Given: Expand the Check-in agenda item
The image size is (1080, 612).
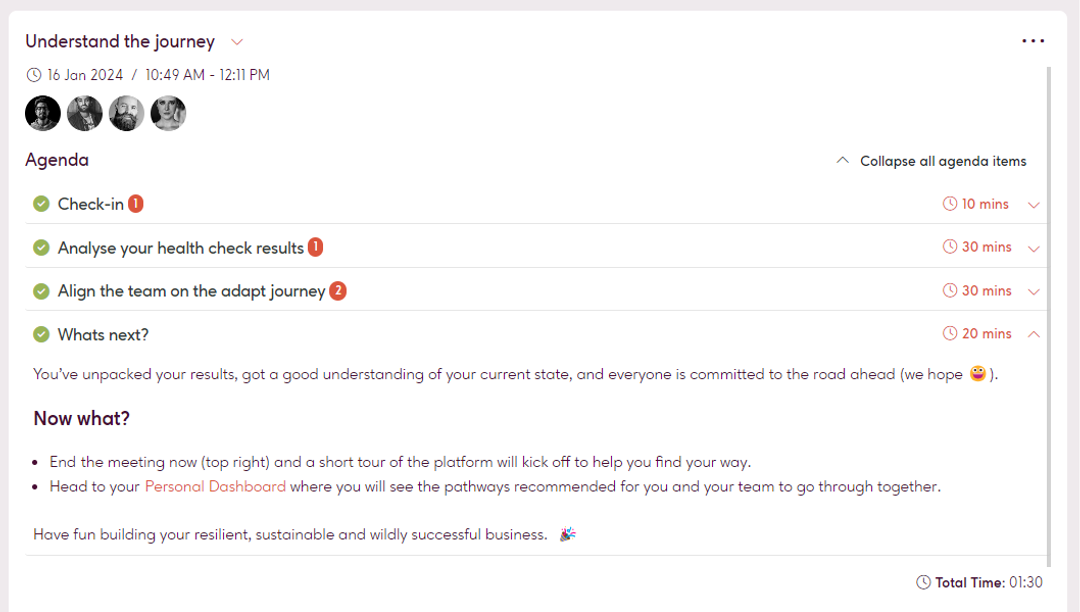Looking at the screenshot, I should click(1034, 204).
